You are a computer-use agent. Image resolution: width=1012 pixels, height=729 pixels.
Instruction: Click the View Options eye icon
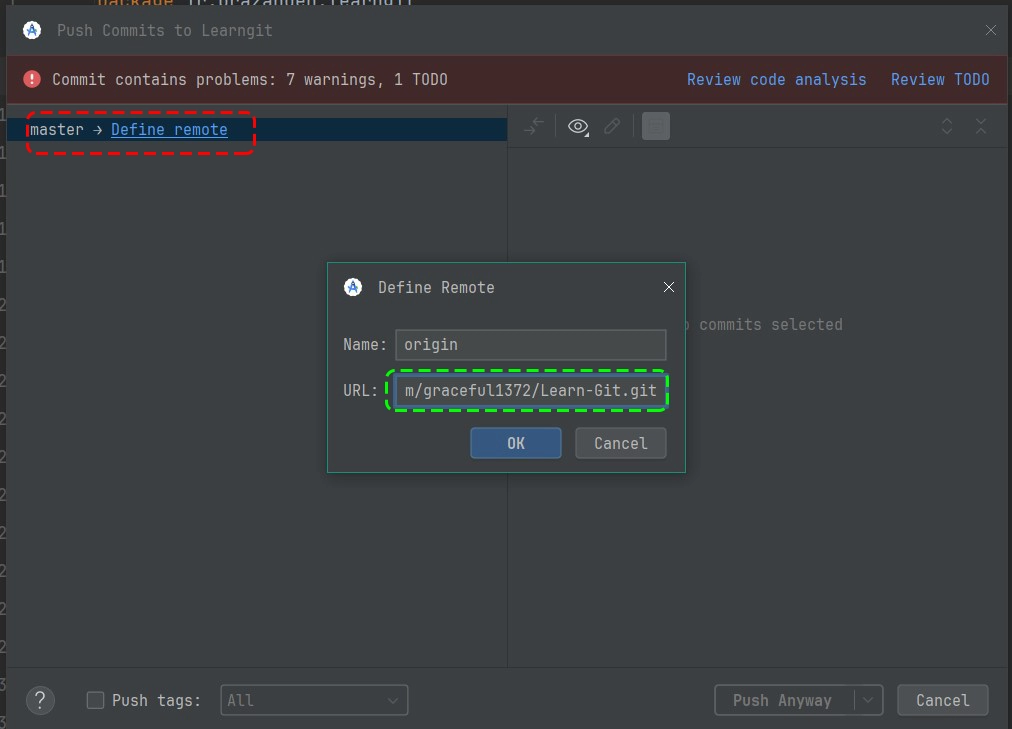[578, 126]
